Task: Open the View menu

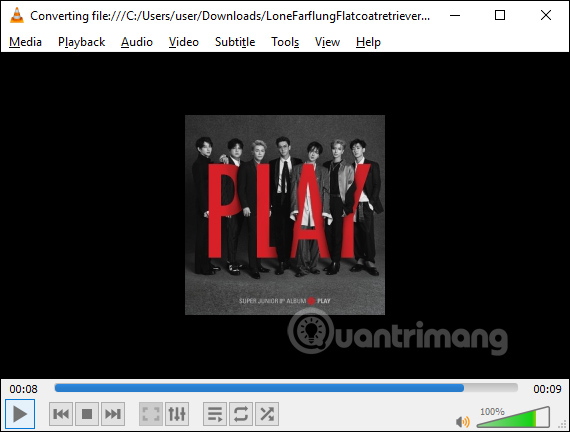Action: [x=327, y=42]
